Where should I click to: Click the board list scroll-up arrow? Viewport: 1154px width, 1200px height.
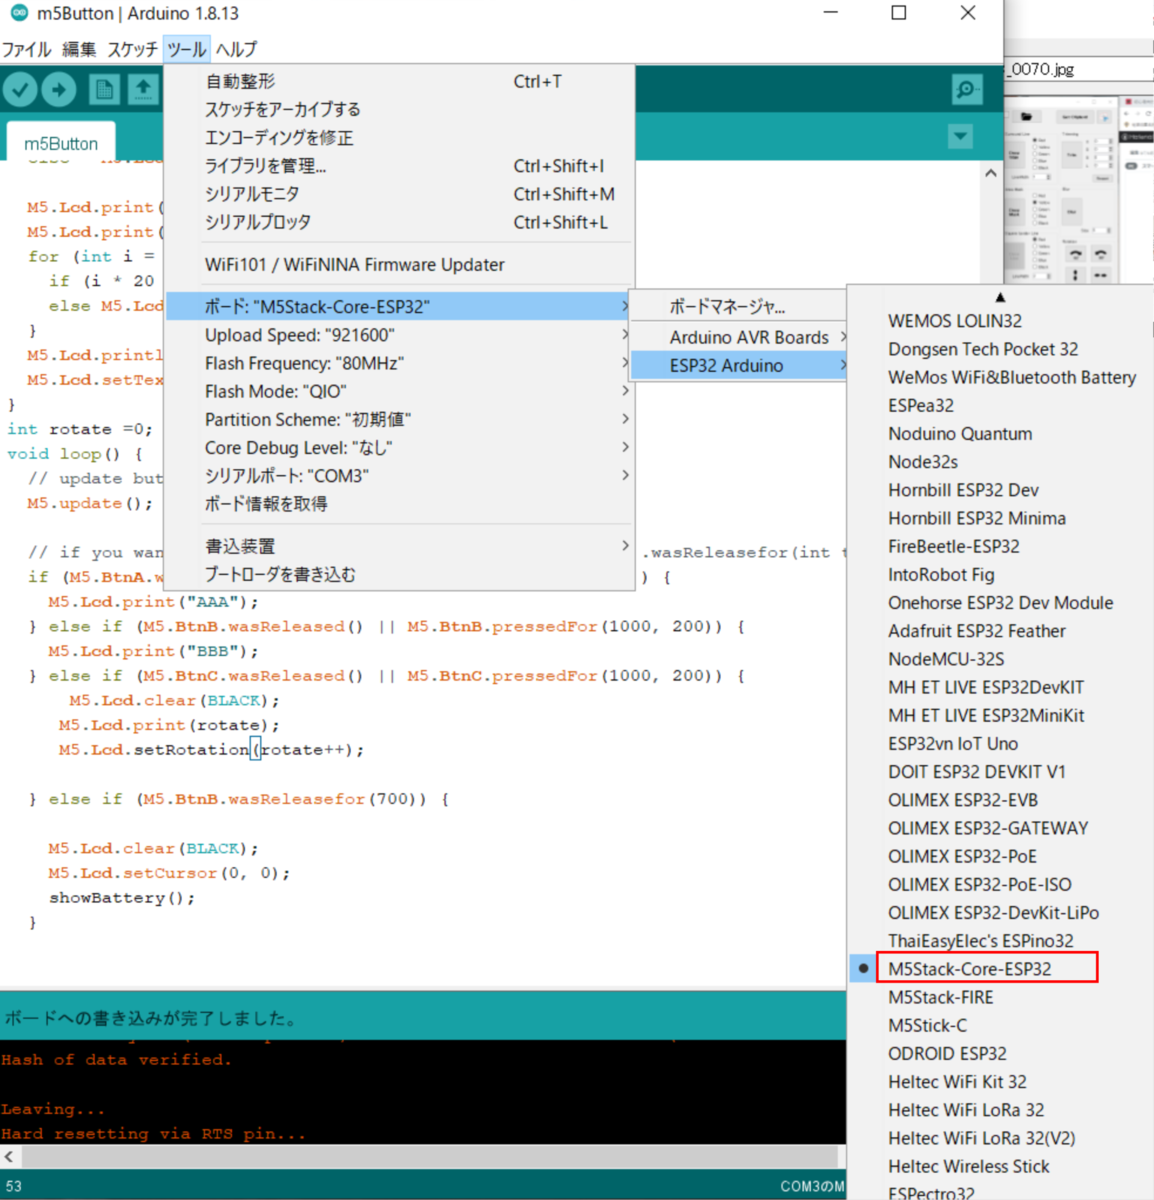[x=1000, y=297]
